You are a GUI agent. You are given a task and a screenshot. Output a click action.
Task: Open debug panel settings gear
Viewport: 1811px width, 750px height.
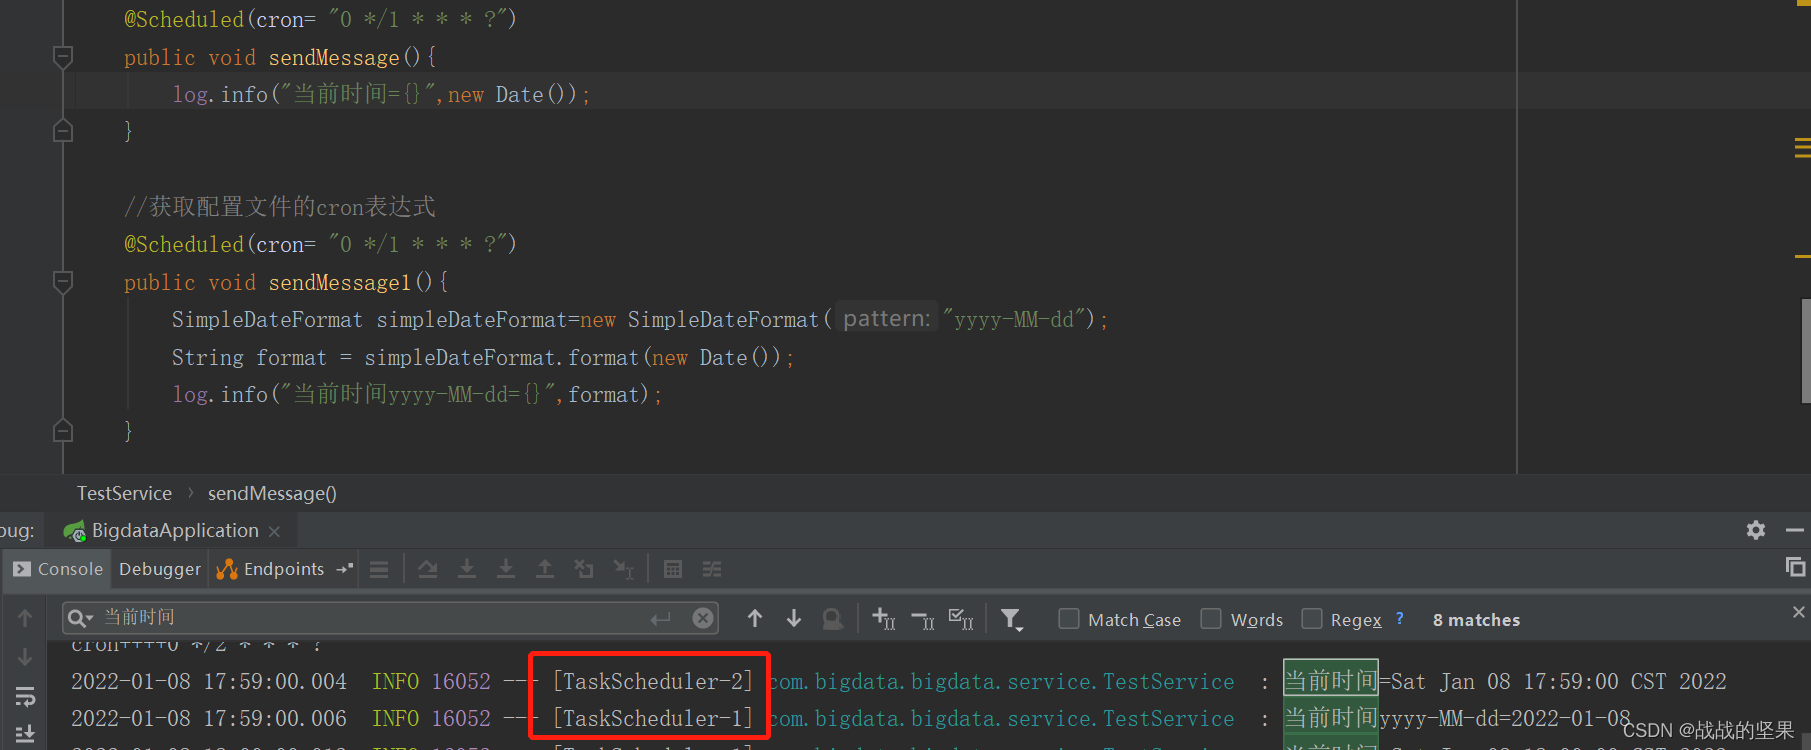point(1756,530)
